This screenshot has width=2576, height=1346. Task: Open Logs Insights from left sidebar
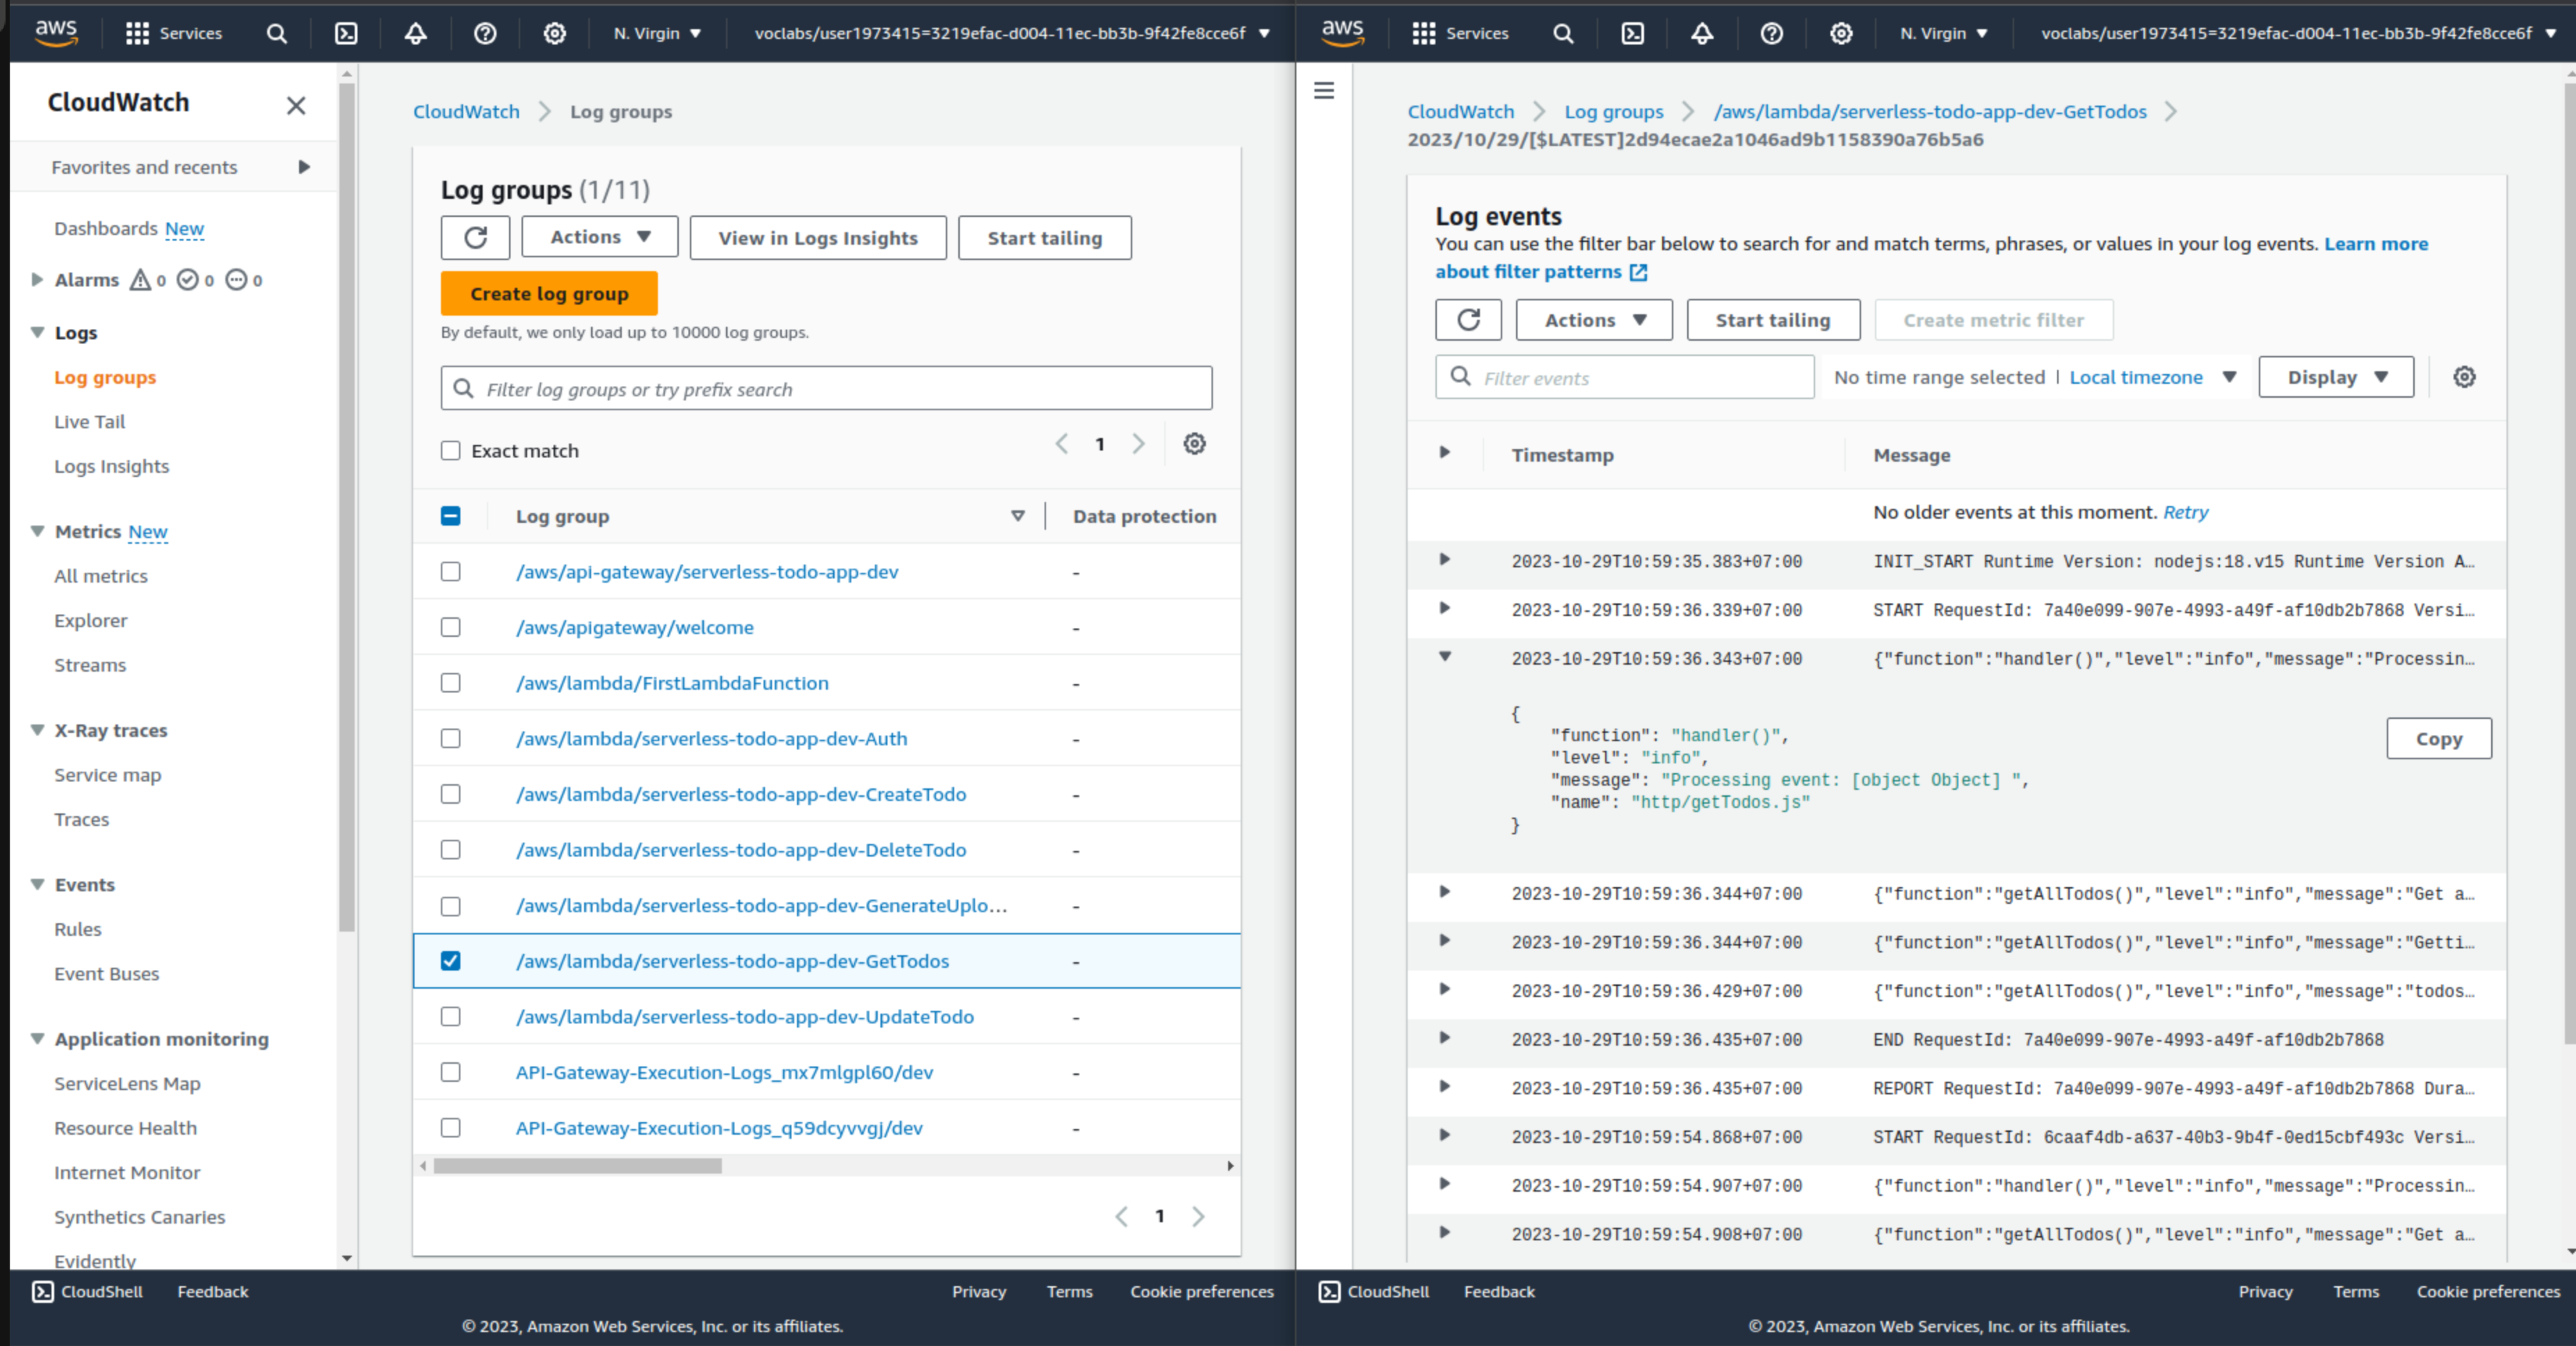click(x=111, y=465)
